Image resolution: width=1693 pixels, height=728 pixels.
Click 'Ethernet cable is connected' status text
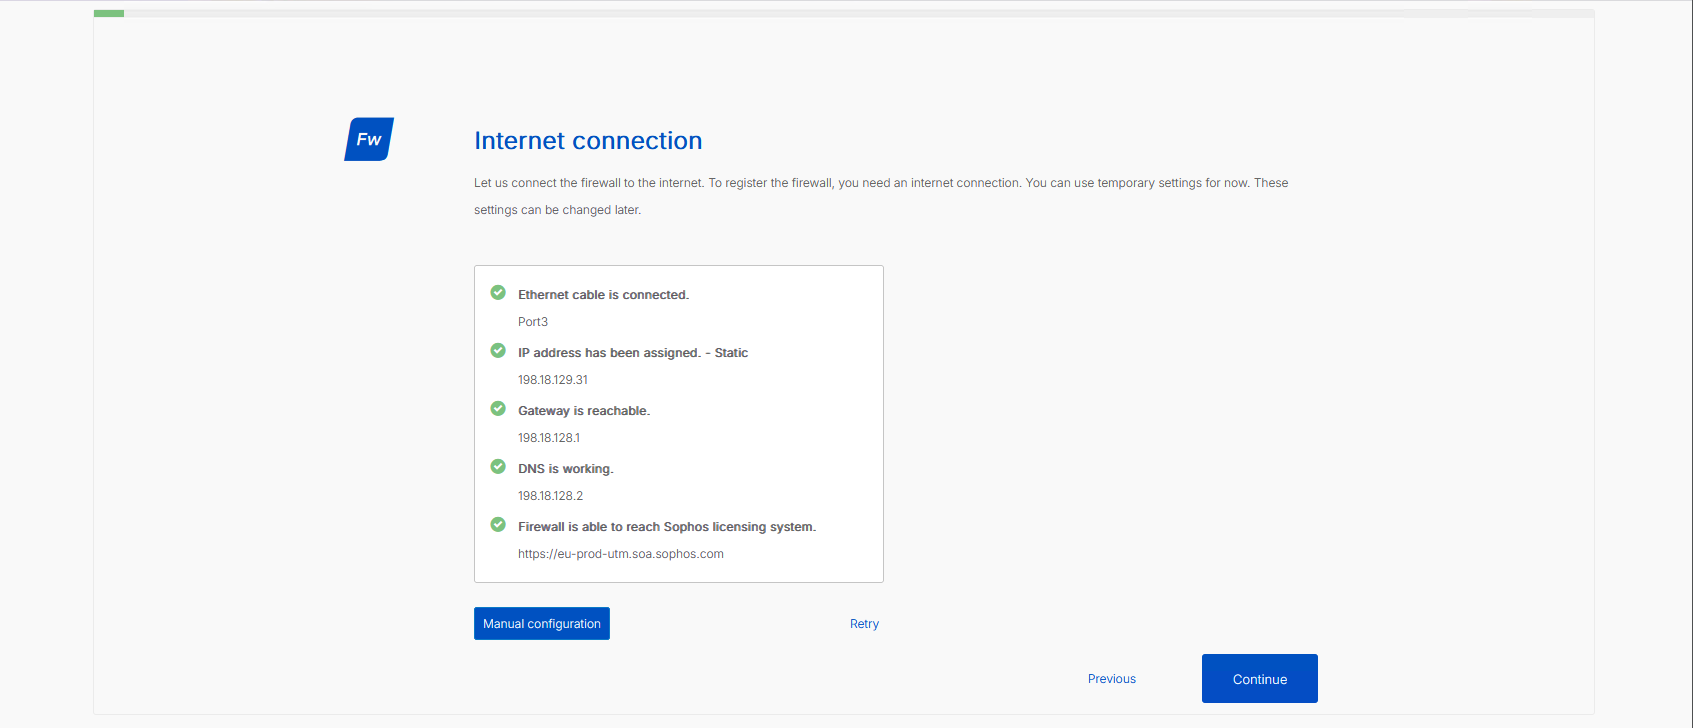pyautogui.click(x=604, y=295)
